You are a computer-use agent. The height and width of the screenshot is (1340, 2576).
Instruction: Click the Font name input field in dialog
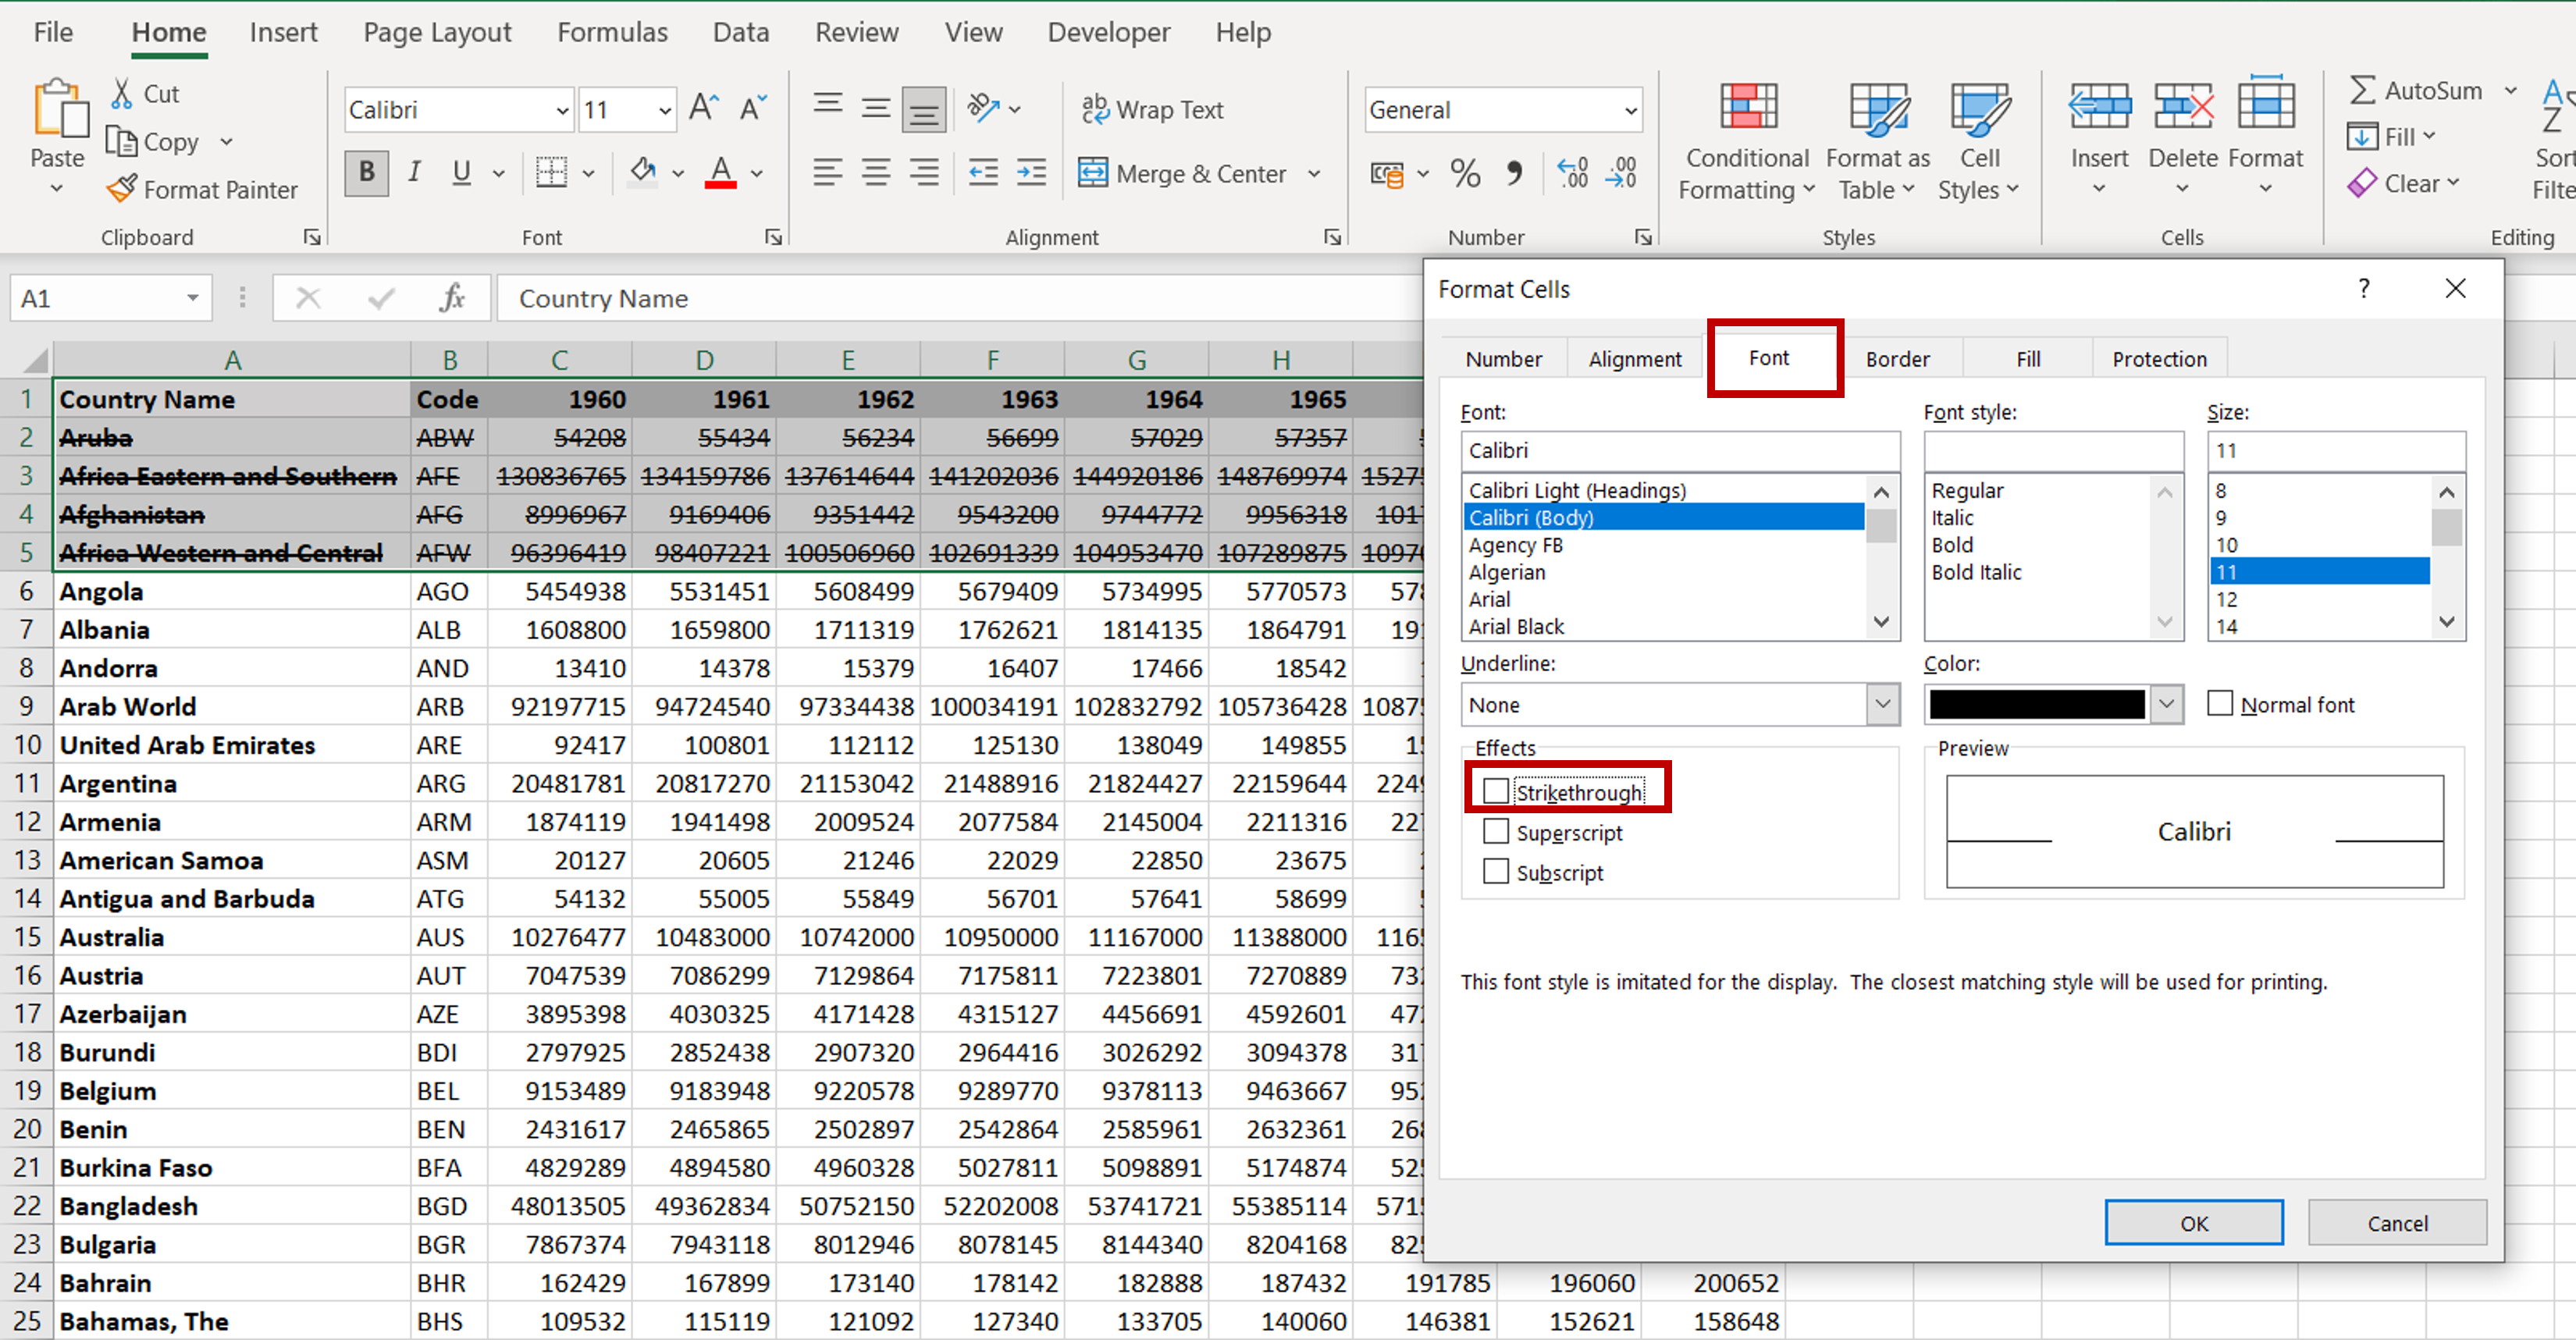pyautogui.click(x=1679, y=450)
